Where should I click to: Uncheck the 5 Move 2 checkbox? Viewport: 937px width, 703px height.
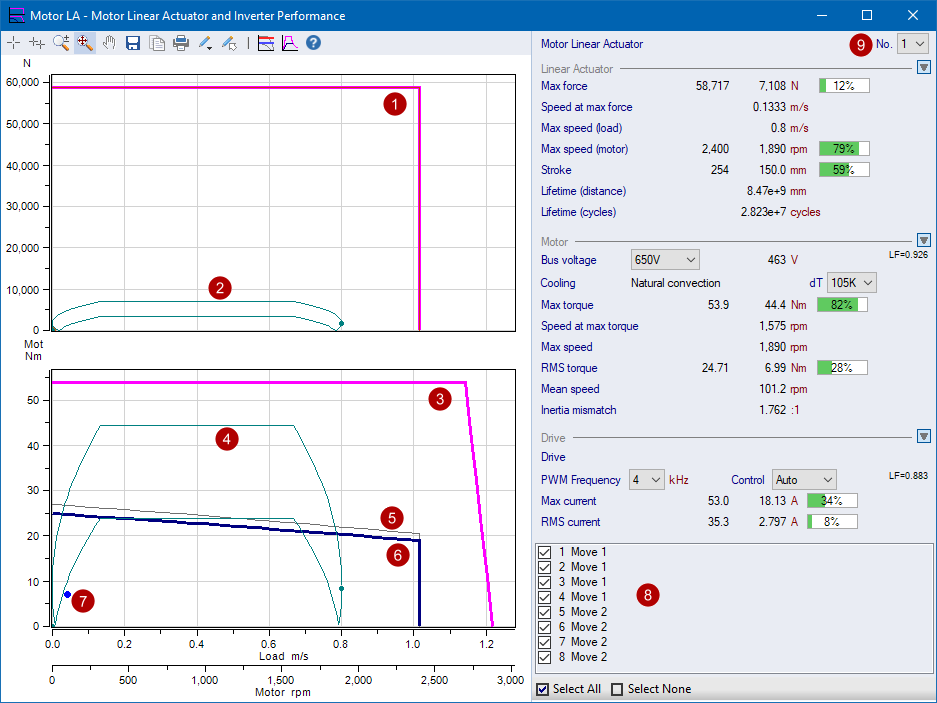[545, 612]
